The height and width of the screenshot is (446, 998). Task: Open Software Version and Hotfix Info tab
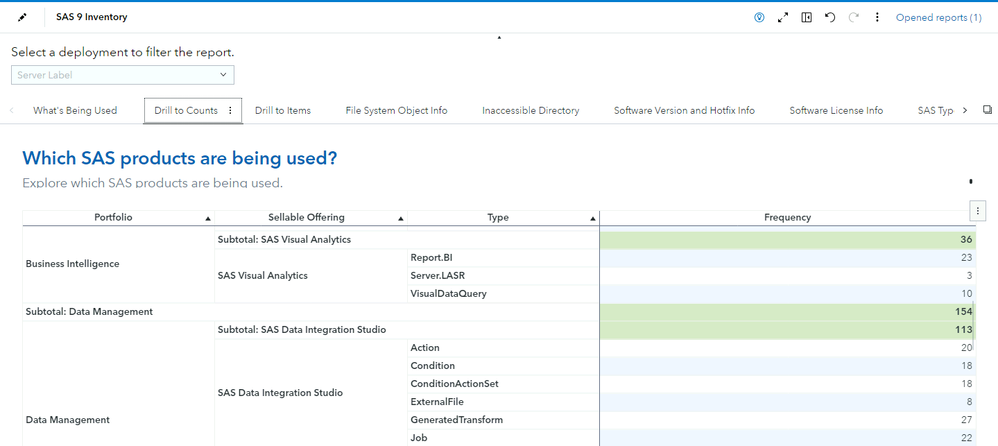(x=684, y=110)
